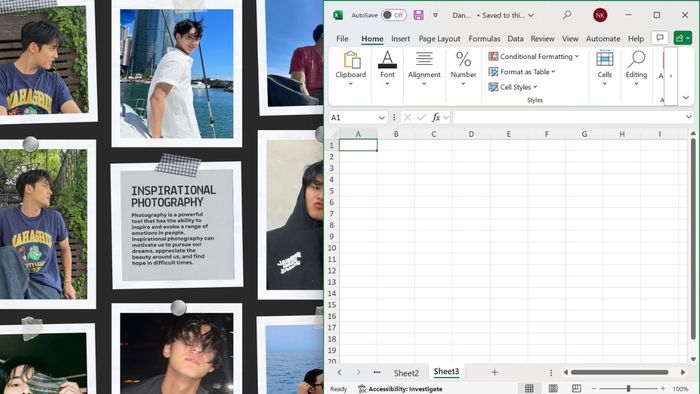Screen dimensions: 700x394
Task: Go to the Data tab
Action: 515,39
